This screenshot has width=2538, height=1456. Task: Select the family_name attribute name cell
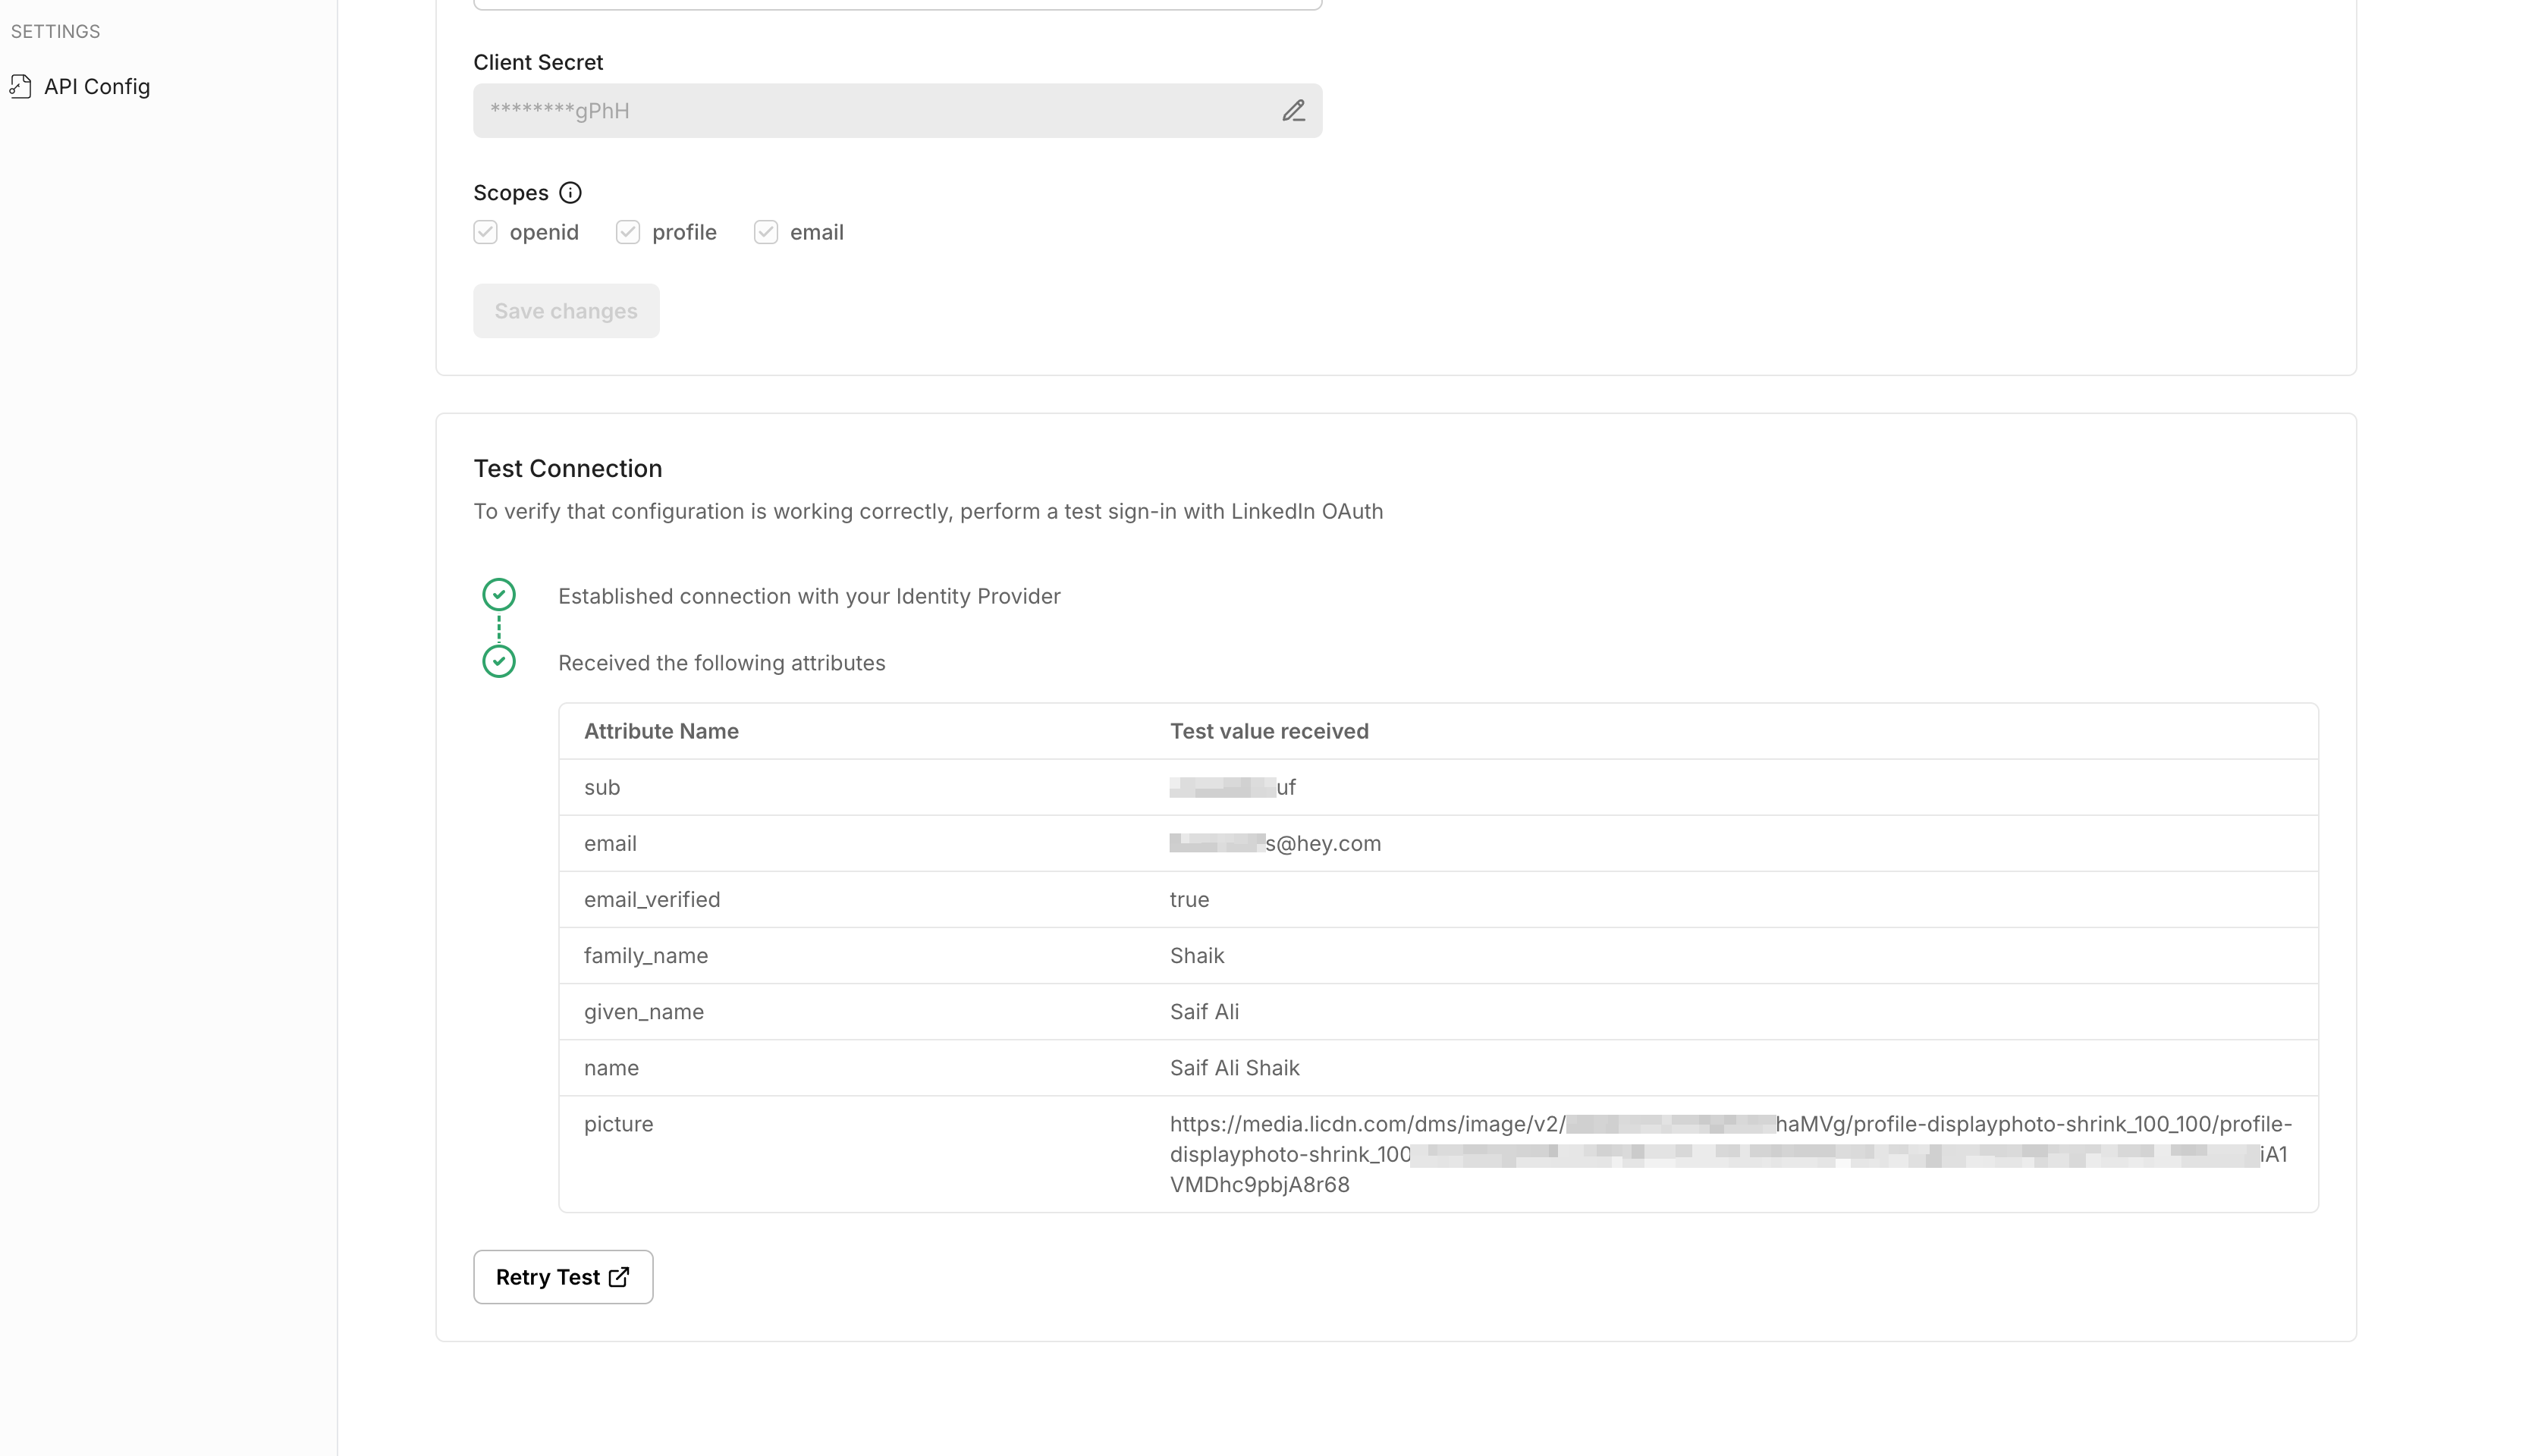pyautogui.click(x=645, y=956)
